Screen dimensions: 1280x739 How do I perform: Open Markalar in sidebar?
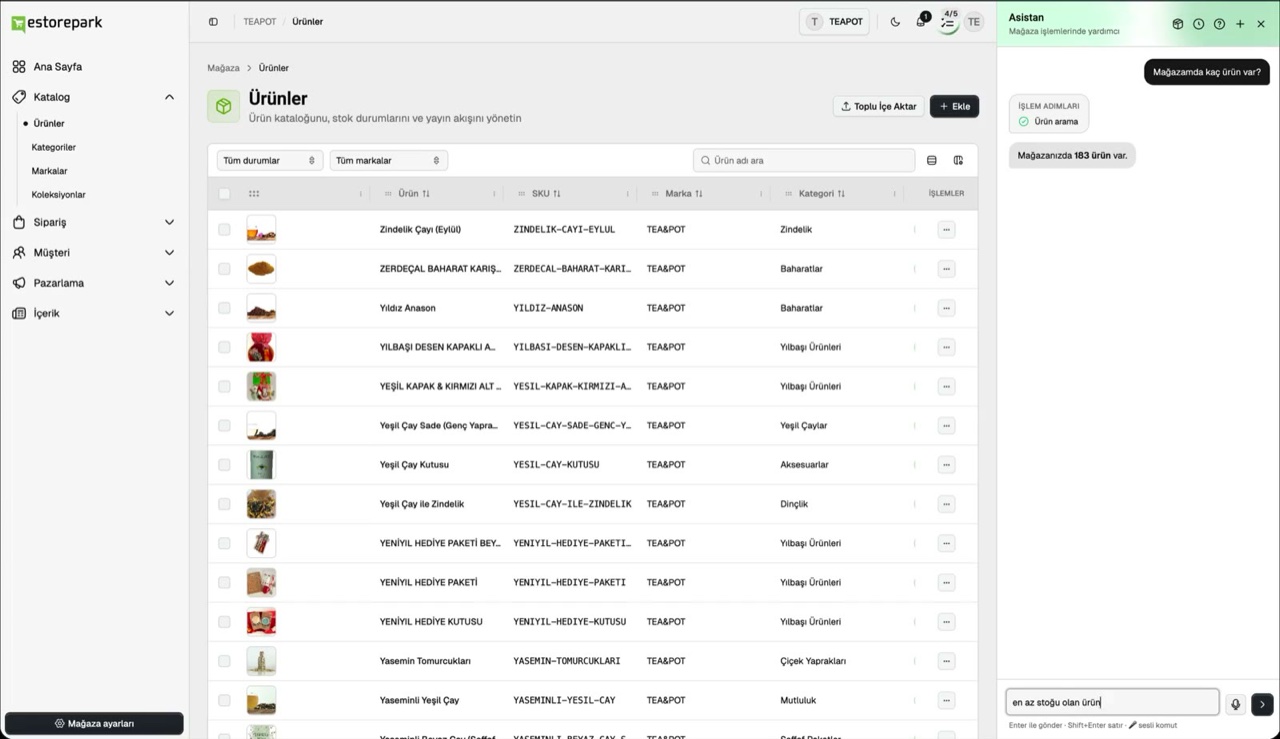(x=49, y=171)
